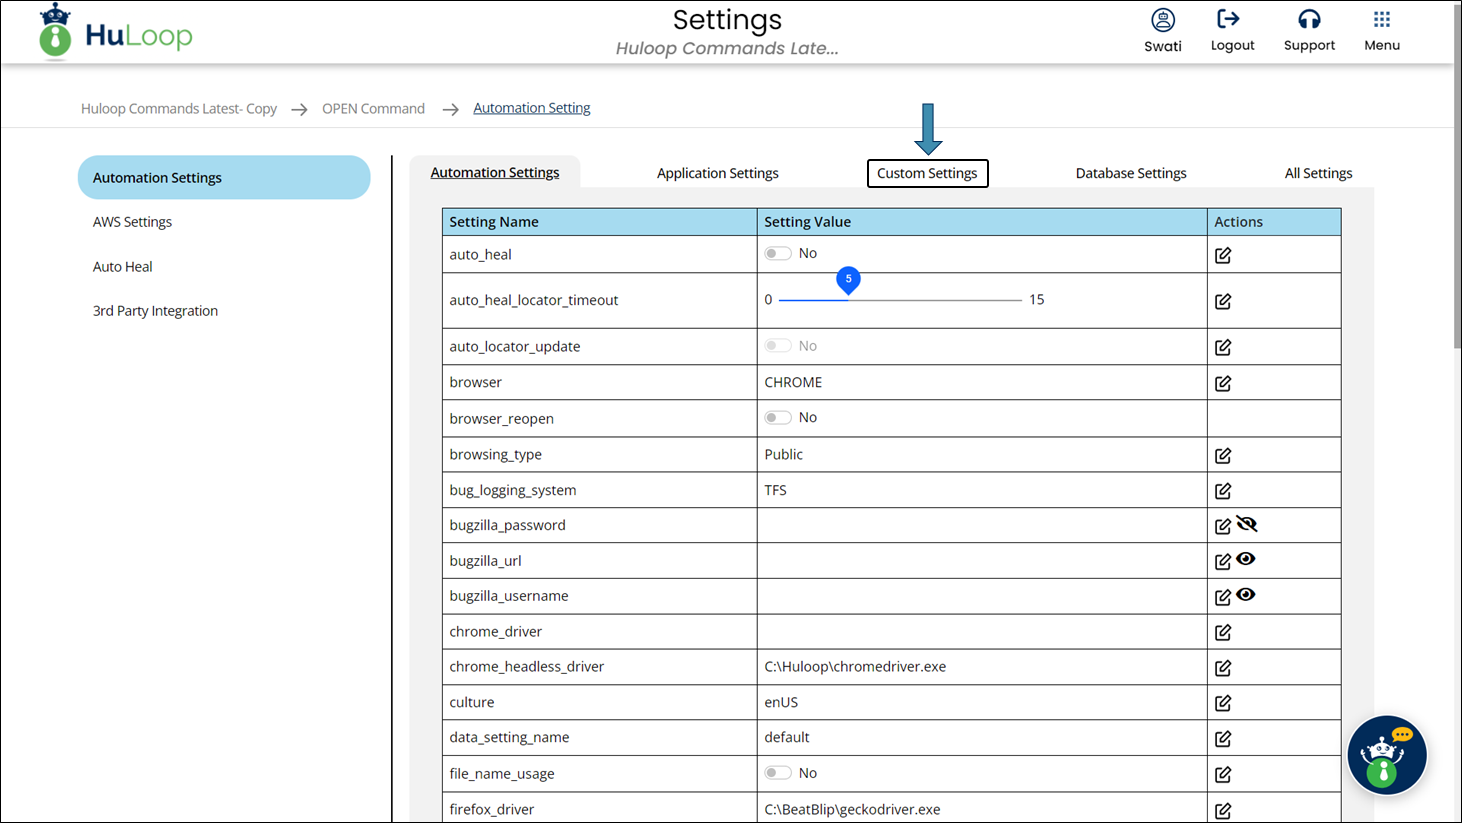This screenshot has height=823, width=1462.
Task: Open the chatbot assistant bubble
Action: pos(1386,755)
